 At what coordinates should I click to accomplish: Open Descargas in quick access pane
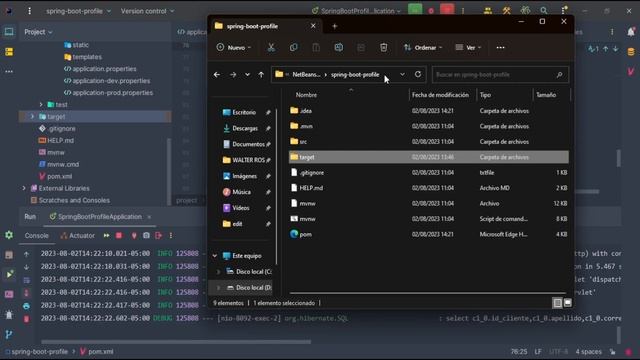click(x=245, y=128)
